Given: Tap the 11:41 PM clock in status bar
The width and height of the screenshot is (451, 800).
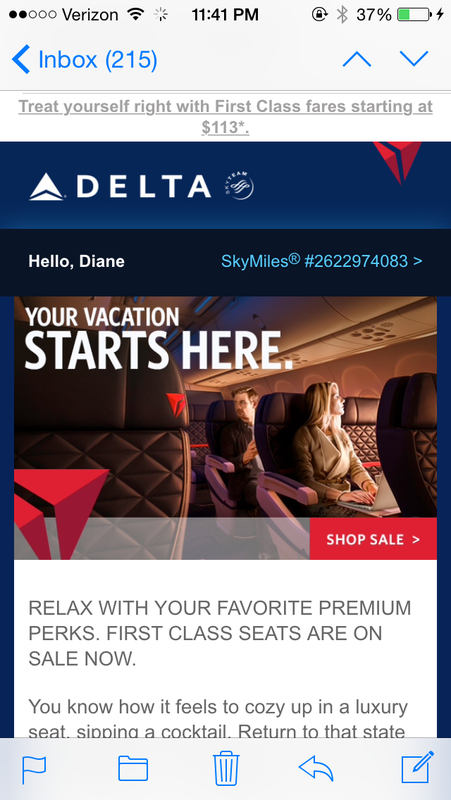Looking at the screenshot, I should click(x=225, y=15).
